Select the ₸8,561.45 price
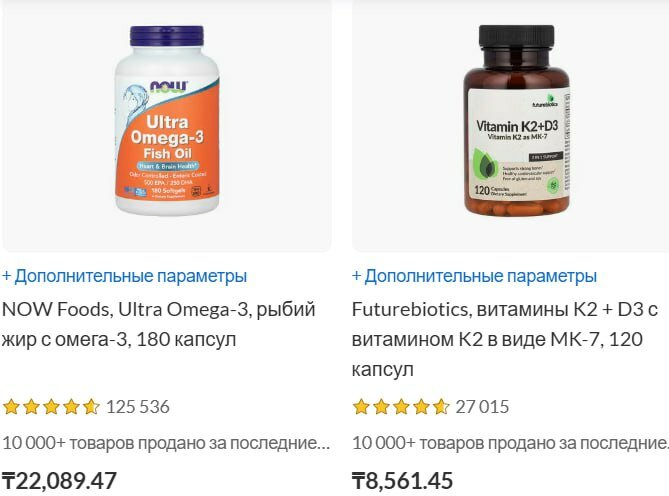This screenshot has width=669, height=496. pyautogui.click(x=402, y=481)
